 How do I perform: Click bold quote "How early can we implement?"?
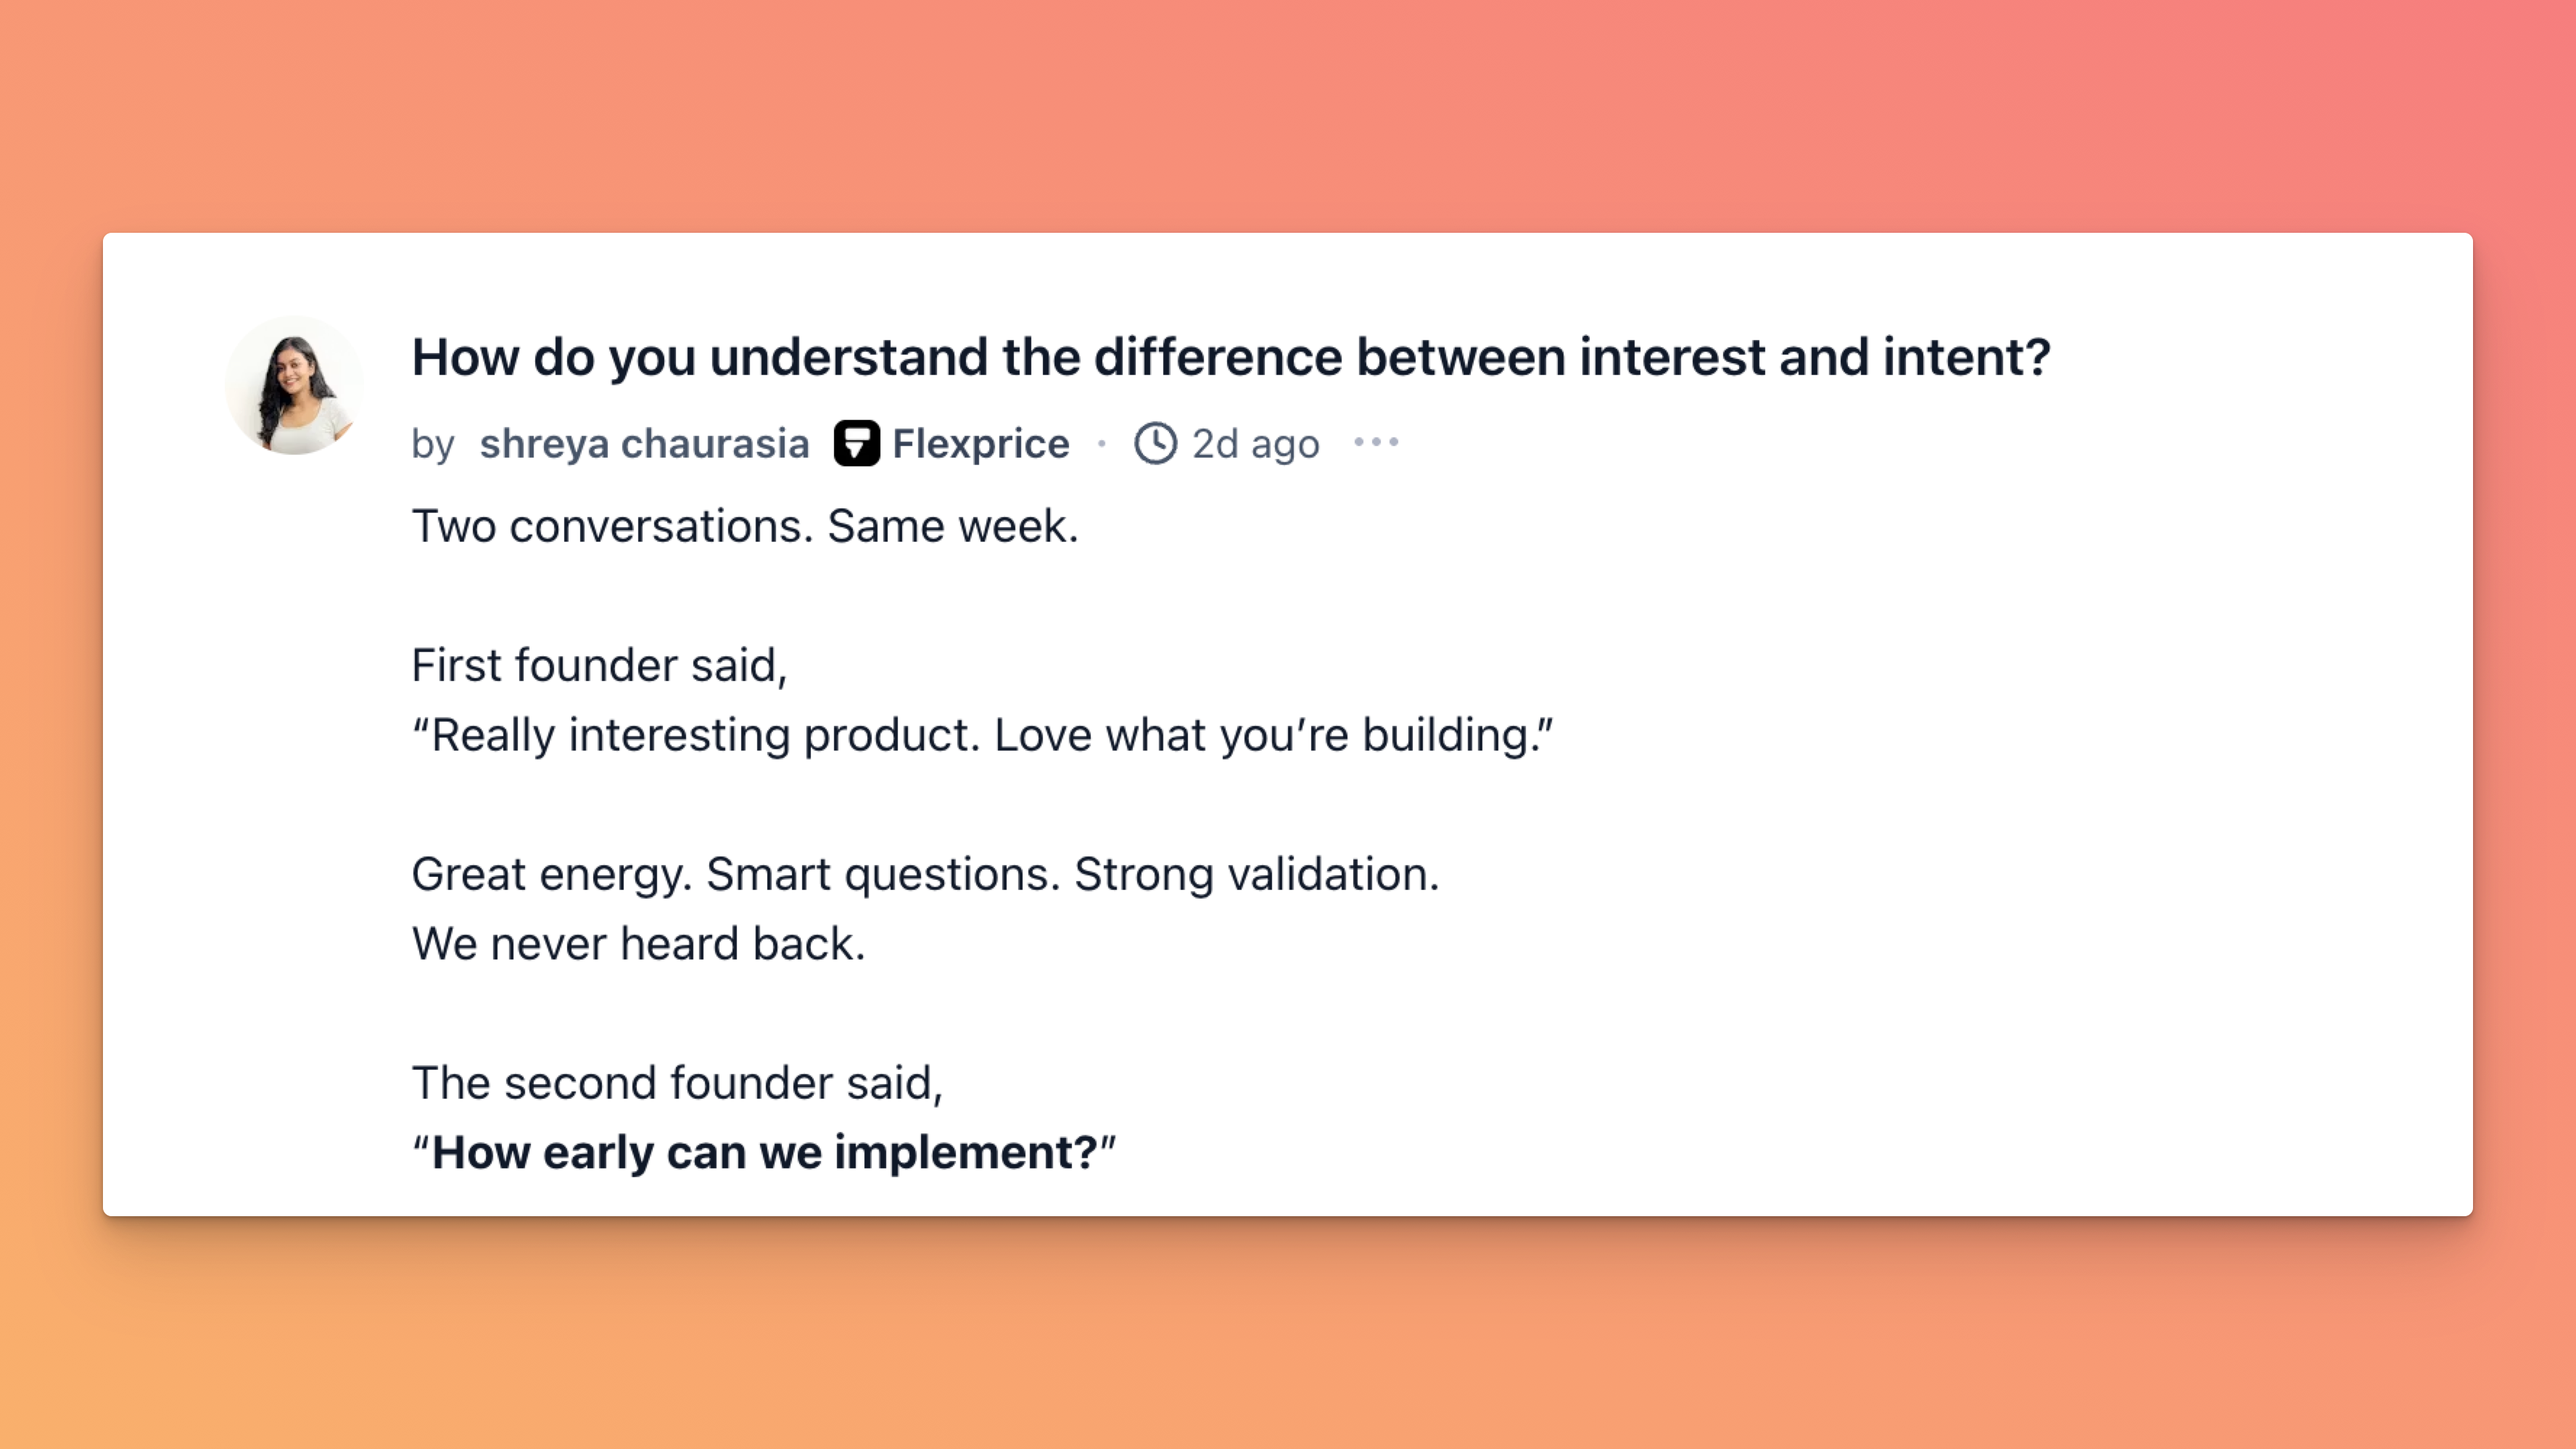click(764, 1152)
